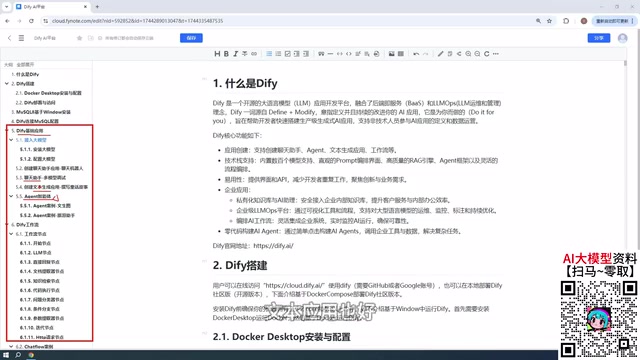This screenshot has width=640, height=360.
Task: Insert a blockquote using the quote icon
Action: [321, 54]
